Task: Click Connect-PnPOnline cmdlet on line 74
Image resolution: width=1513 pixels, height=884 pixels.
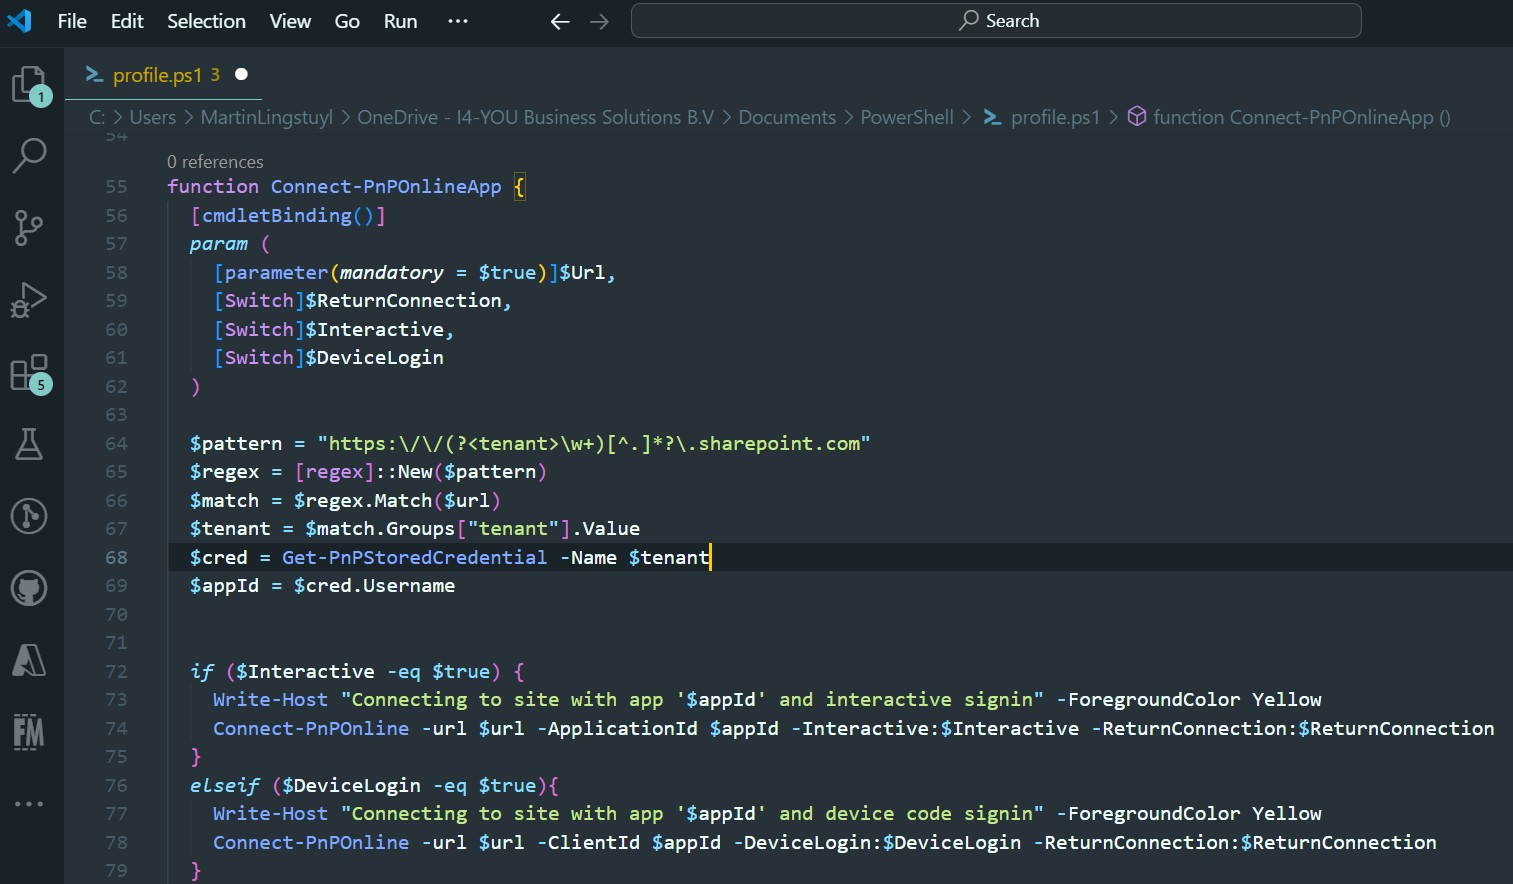Action: [x=311, y=729]
